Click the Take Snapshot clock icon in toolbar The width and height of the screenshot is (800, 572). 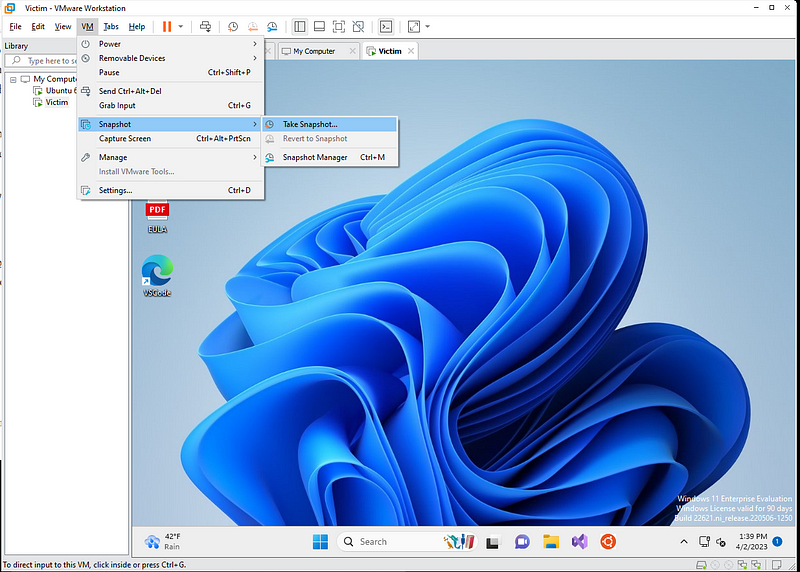coord(233,27)
